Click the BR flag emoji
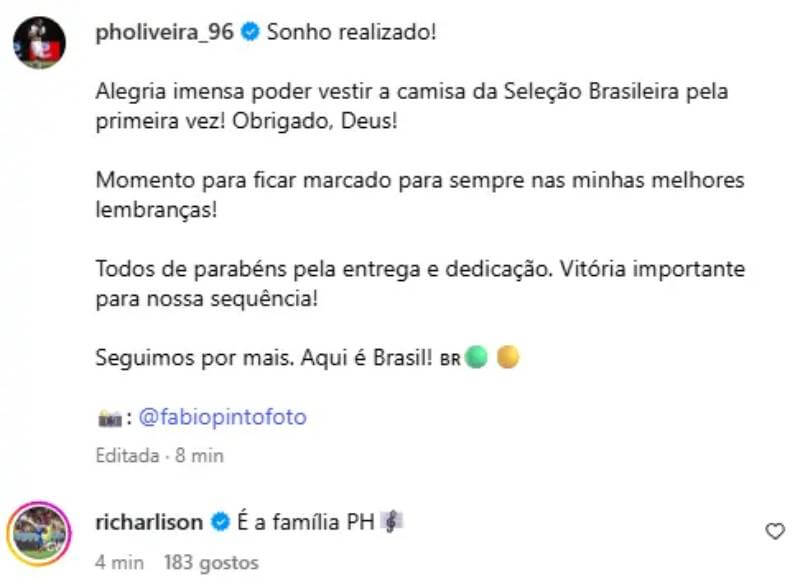 pos(449,358)
